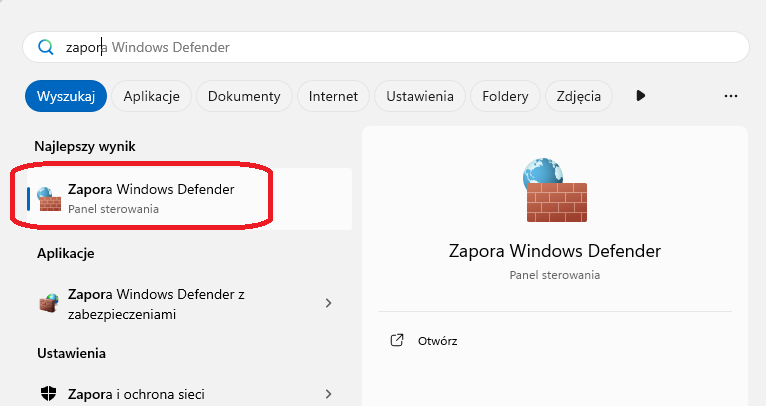Switch to the Aplikacje filter tab
The width and height of the screenshot is (766, 406).
tap(151, 96)
